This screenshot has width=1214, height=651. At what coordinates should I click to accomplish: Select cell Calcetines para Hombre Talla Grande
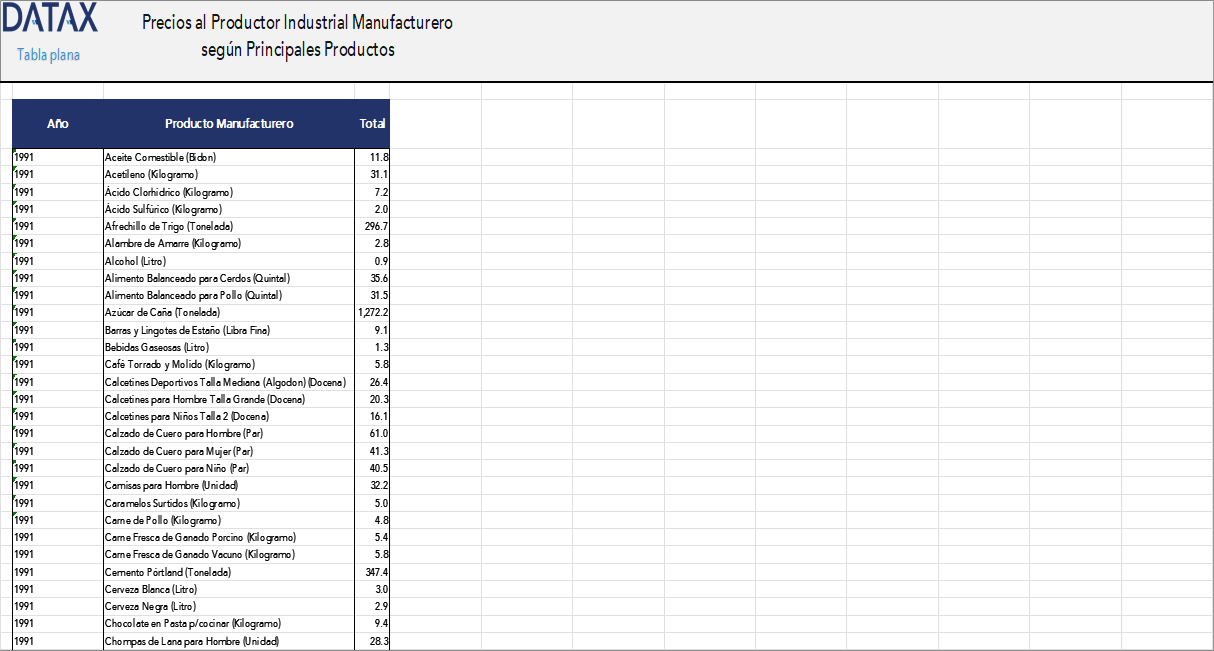(229, 399)
